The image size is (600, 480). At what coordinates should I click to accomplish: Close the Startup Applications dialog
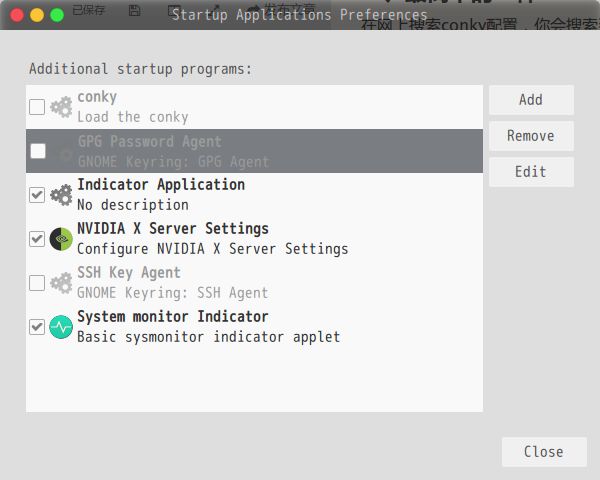544,452
